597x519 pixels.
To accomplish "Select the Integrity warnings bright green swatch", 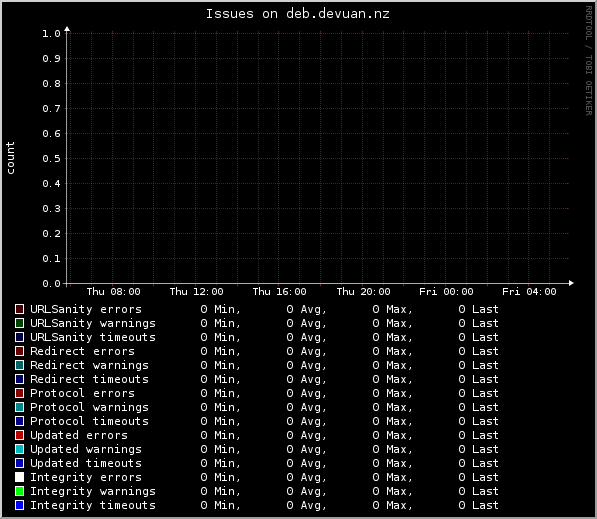I will coord(19,491).
